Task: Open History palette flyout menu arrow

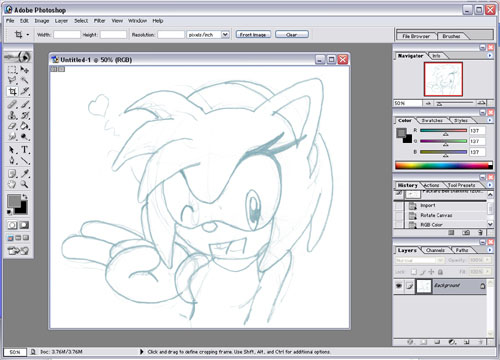Action: tap(490, 185)
